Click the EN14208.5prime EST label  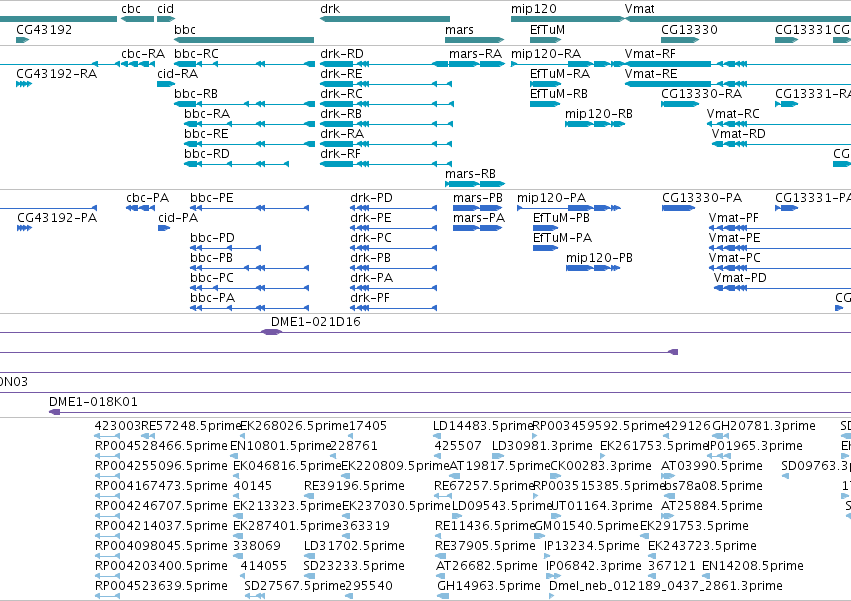752,566
